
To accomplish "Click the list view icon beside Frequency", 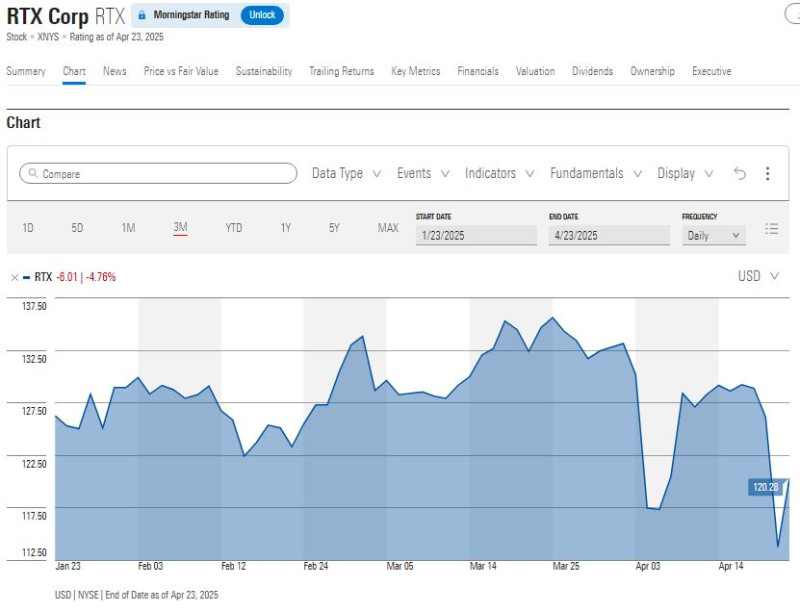I will [771, 229].
